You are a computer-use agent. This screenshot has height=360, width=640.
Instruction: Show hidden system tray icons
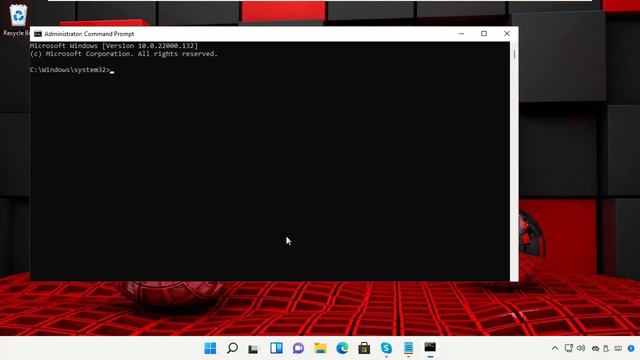(x=555, y=348)
